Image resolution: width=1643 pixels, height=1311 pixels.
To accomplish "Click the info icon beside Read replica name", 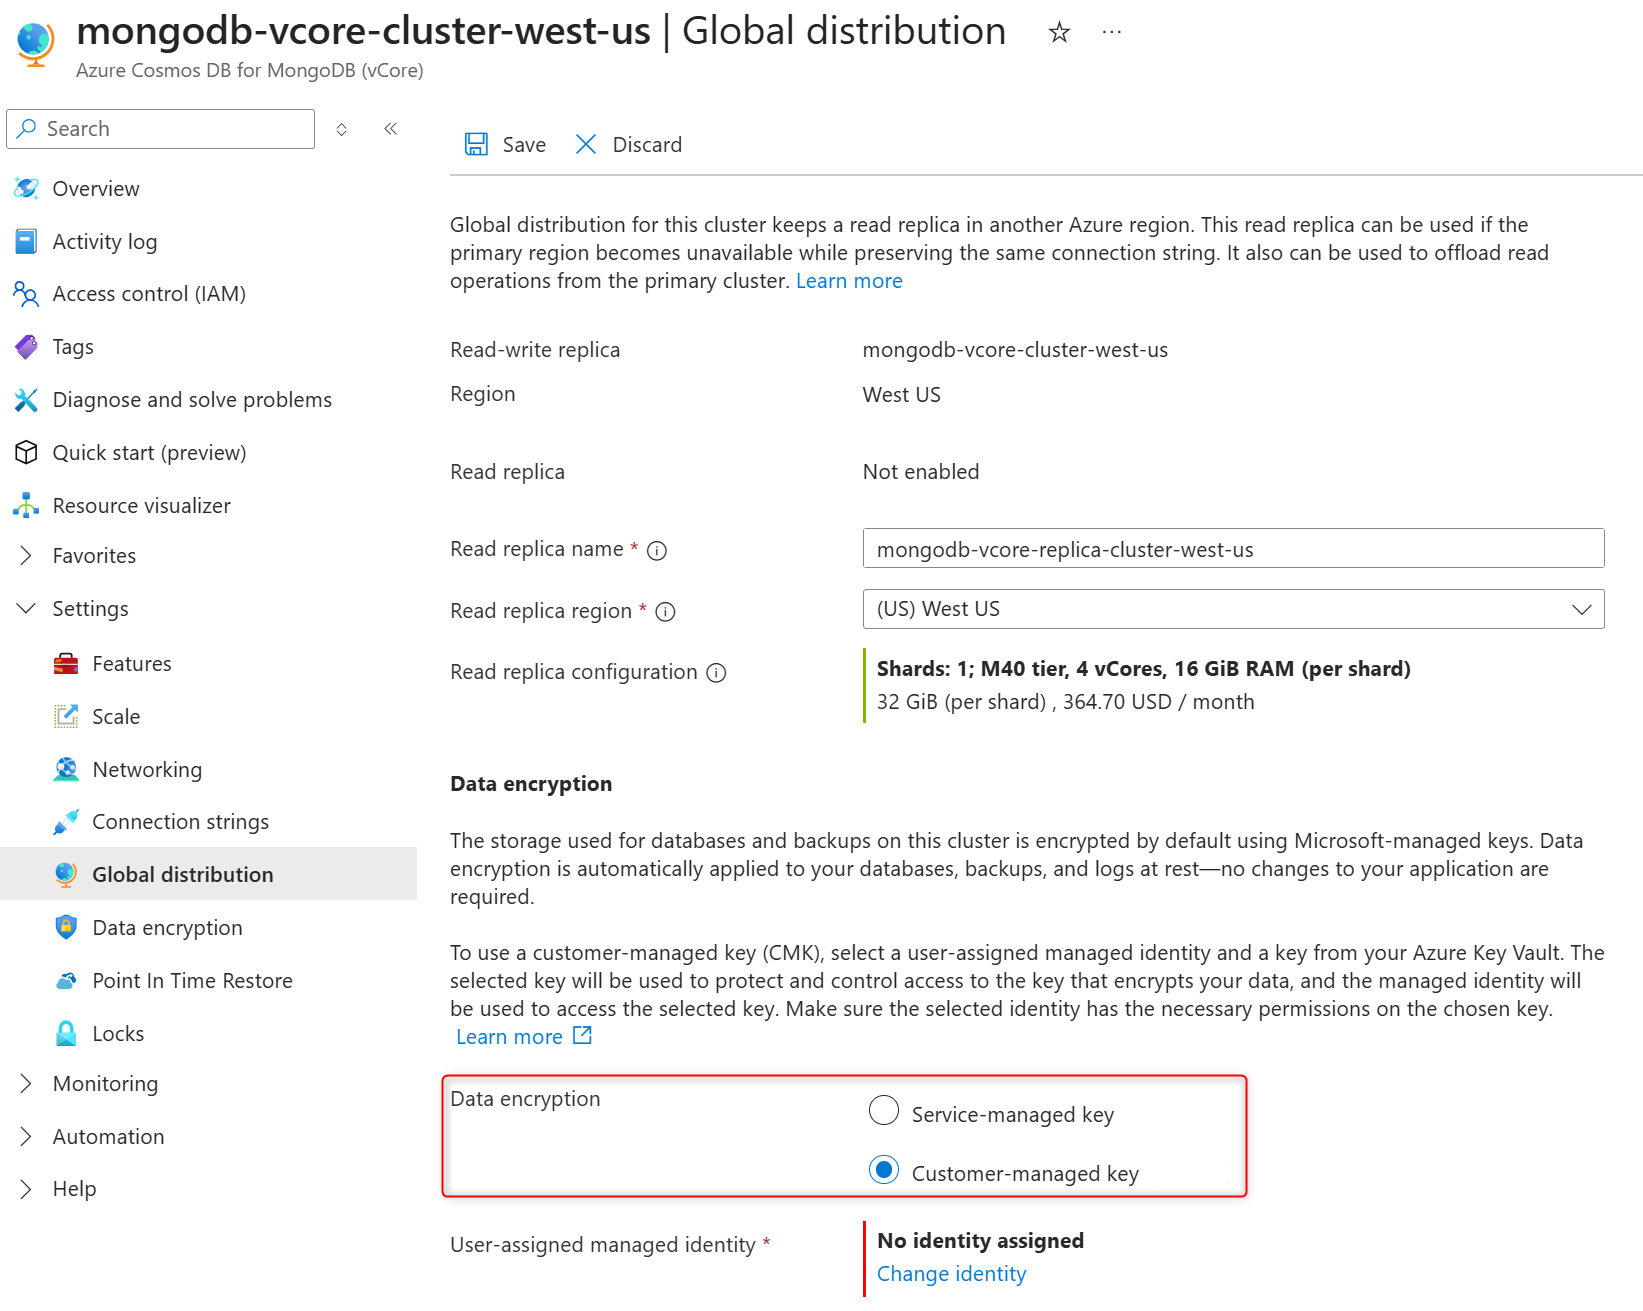I will pyautogui.click(x=657, y=550).
